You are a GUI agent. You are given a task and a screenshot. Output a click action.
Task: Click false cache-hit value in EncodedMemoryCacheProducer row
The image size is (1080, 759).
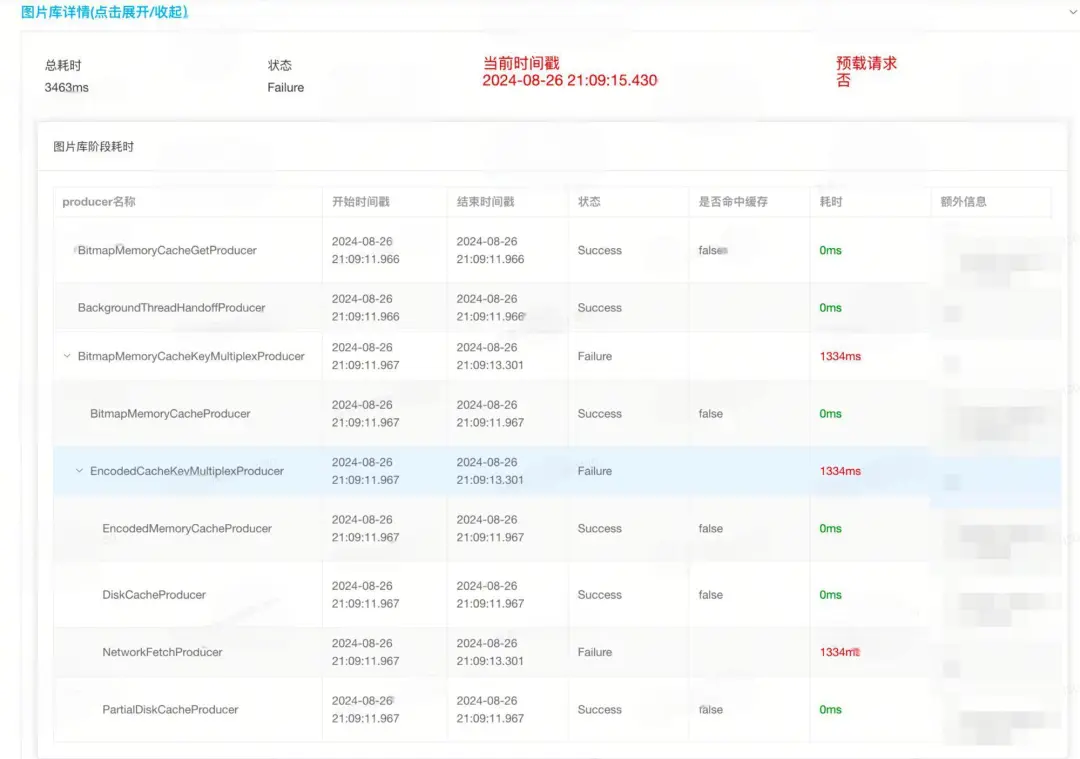pos(710,528)
